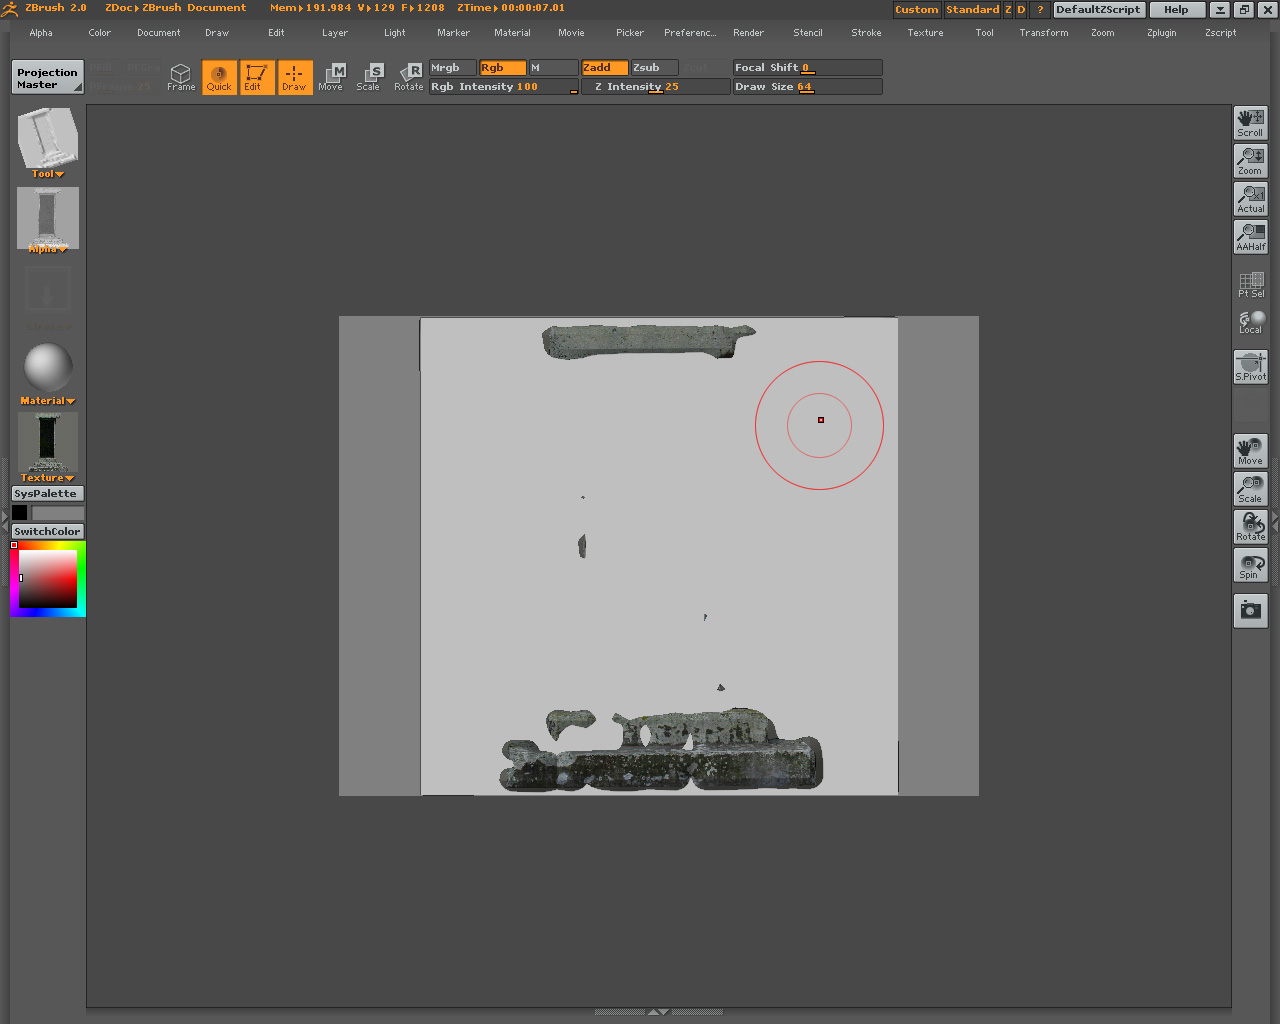1280x1024 pixels.
Task: Select the Rotate transform tool in the top toolbar
Action: [409, 77]
